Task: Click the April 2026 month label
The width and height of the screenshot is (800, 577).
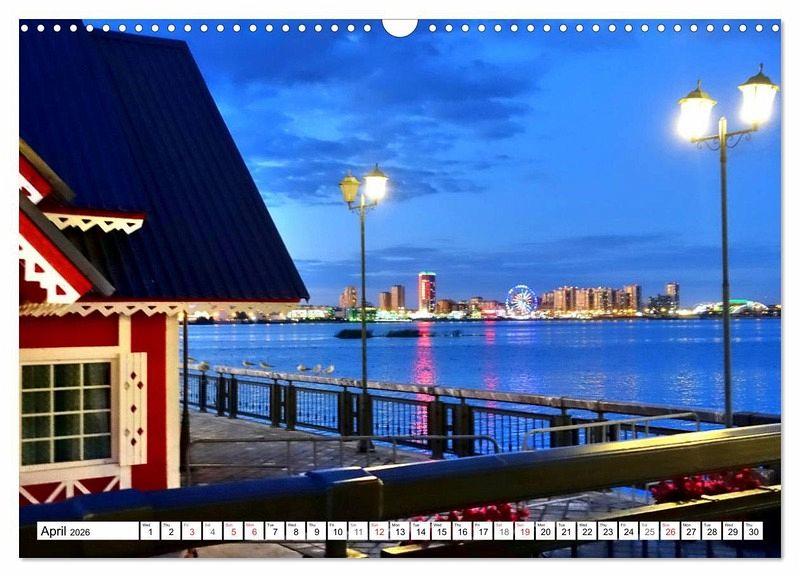Action: (x=65, y=531)
